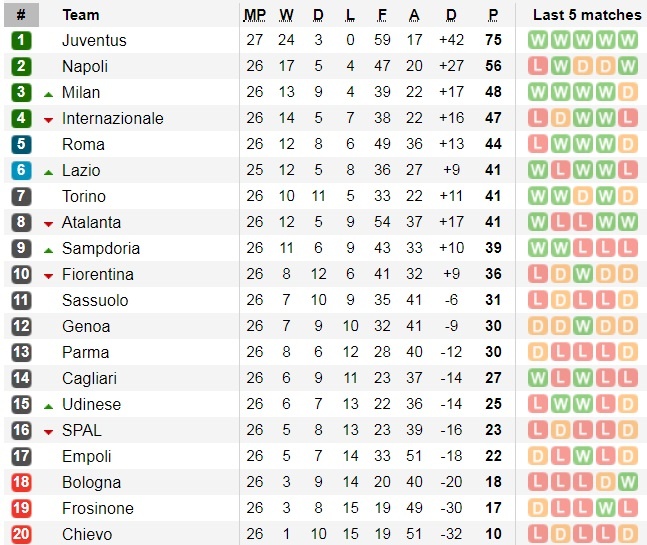Click Torino rank 7 gray badge
647x545 pixels.
[x=22, y=197]
